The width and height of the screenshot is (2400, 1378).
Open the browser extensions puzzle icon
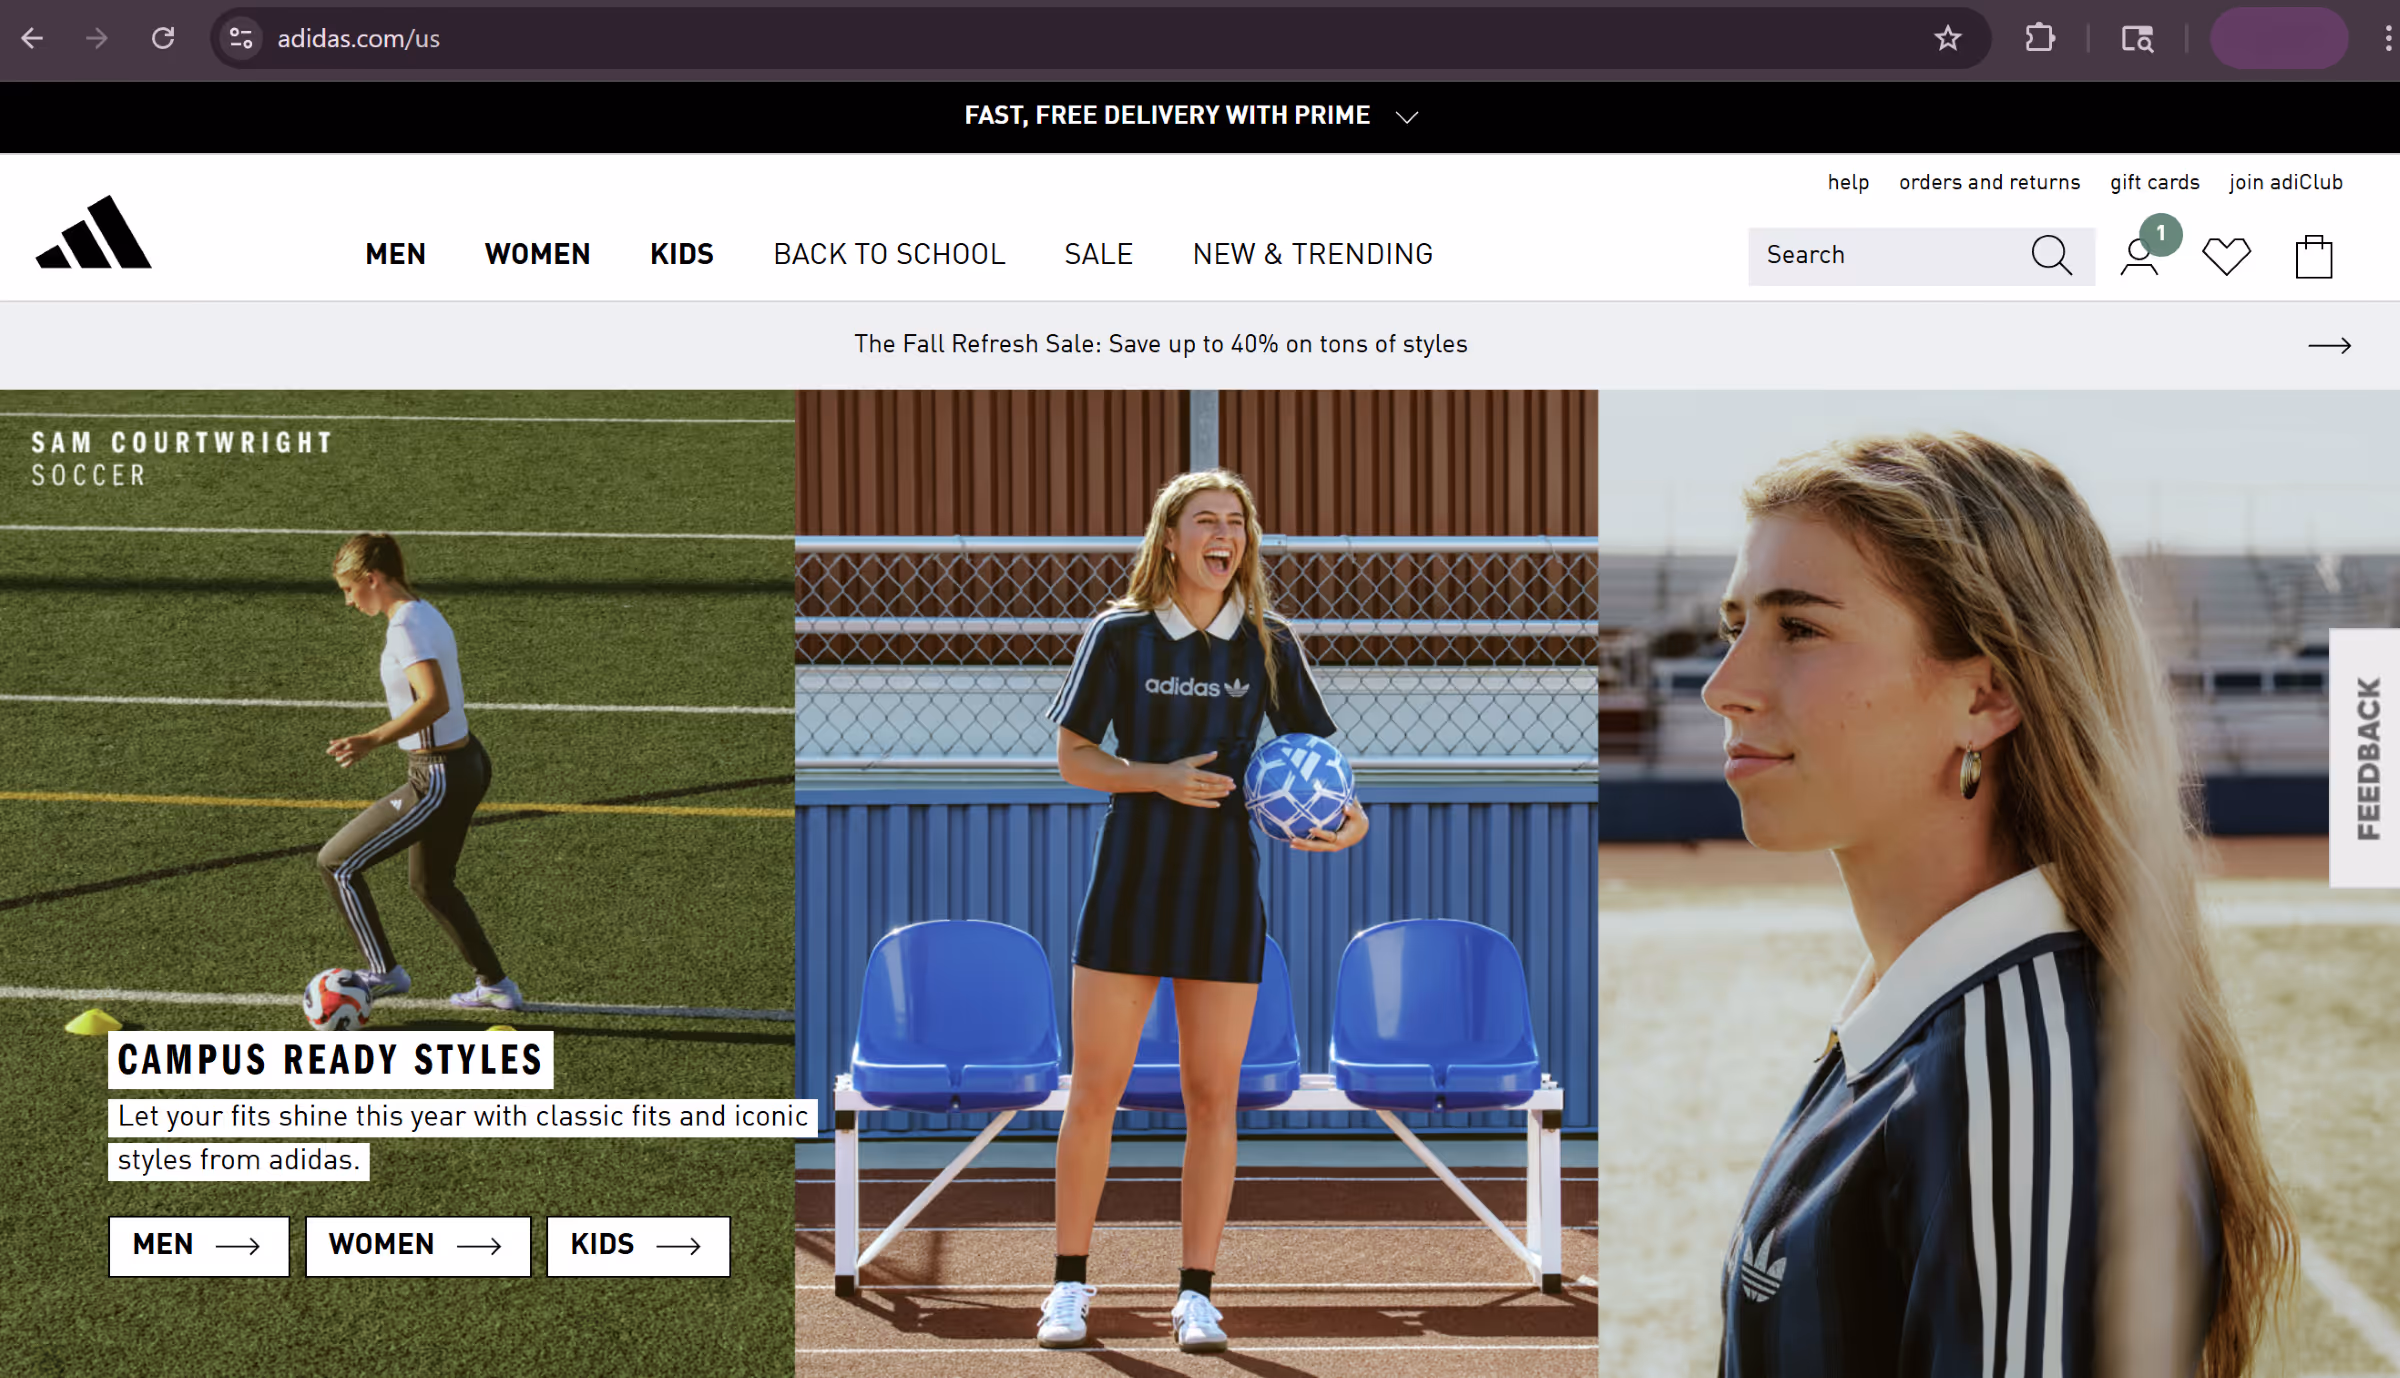coord(2039,39)
